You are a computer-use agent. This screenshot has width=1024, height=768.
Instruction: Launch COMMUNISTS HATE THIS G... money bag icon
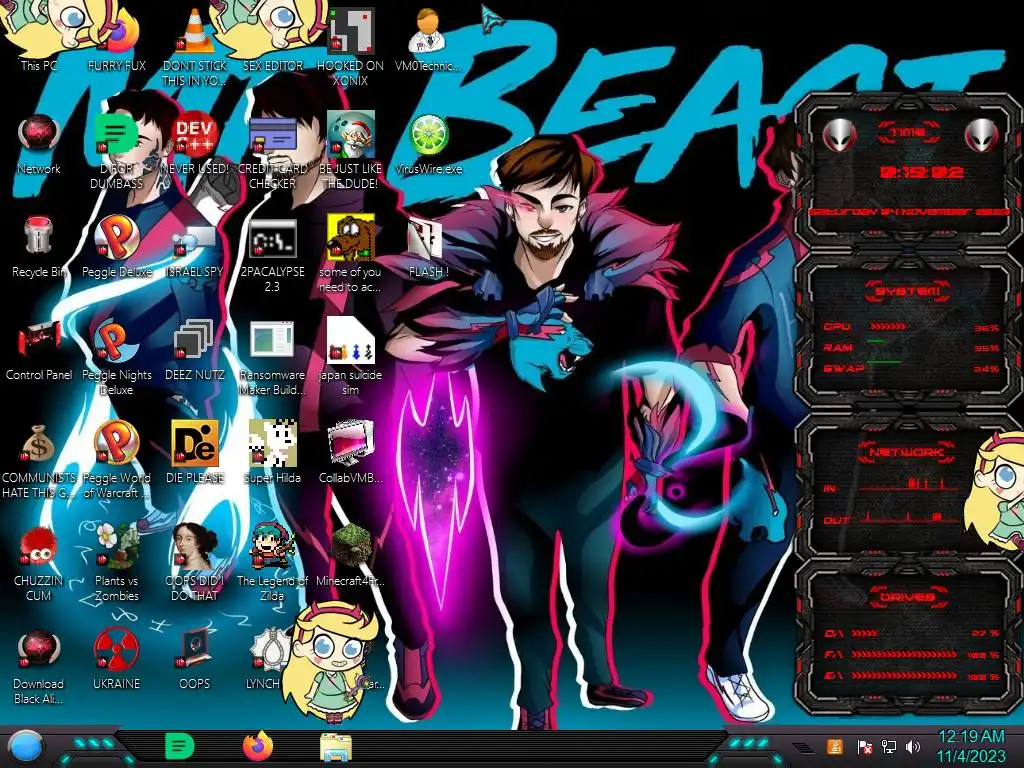[39, 444]
